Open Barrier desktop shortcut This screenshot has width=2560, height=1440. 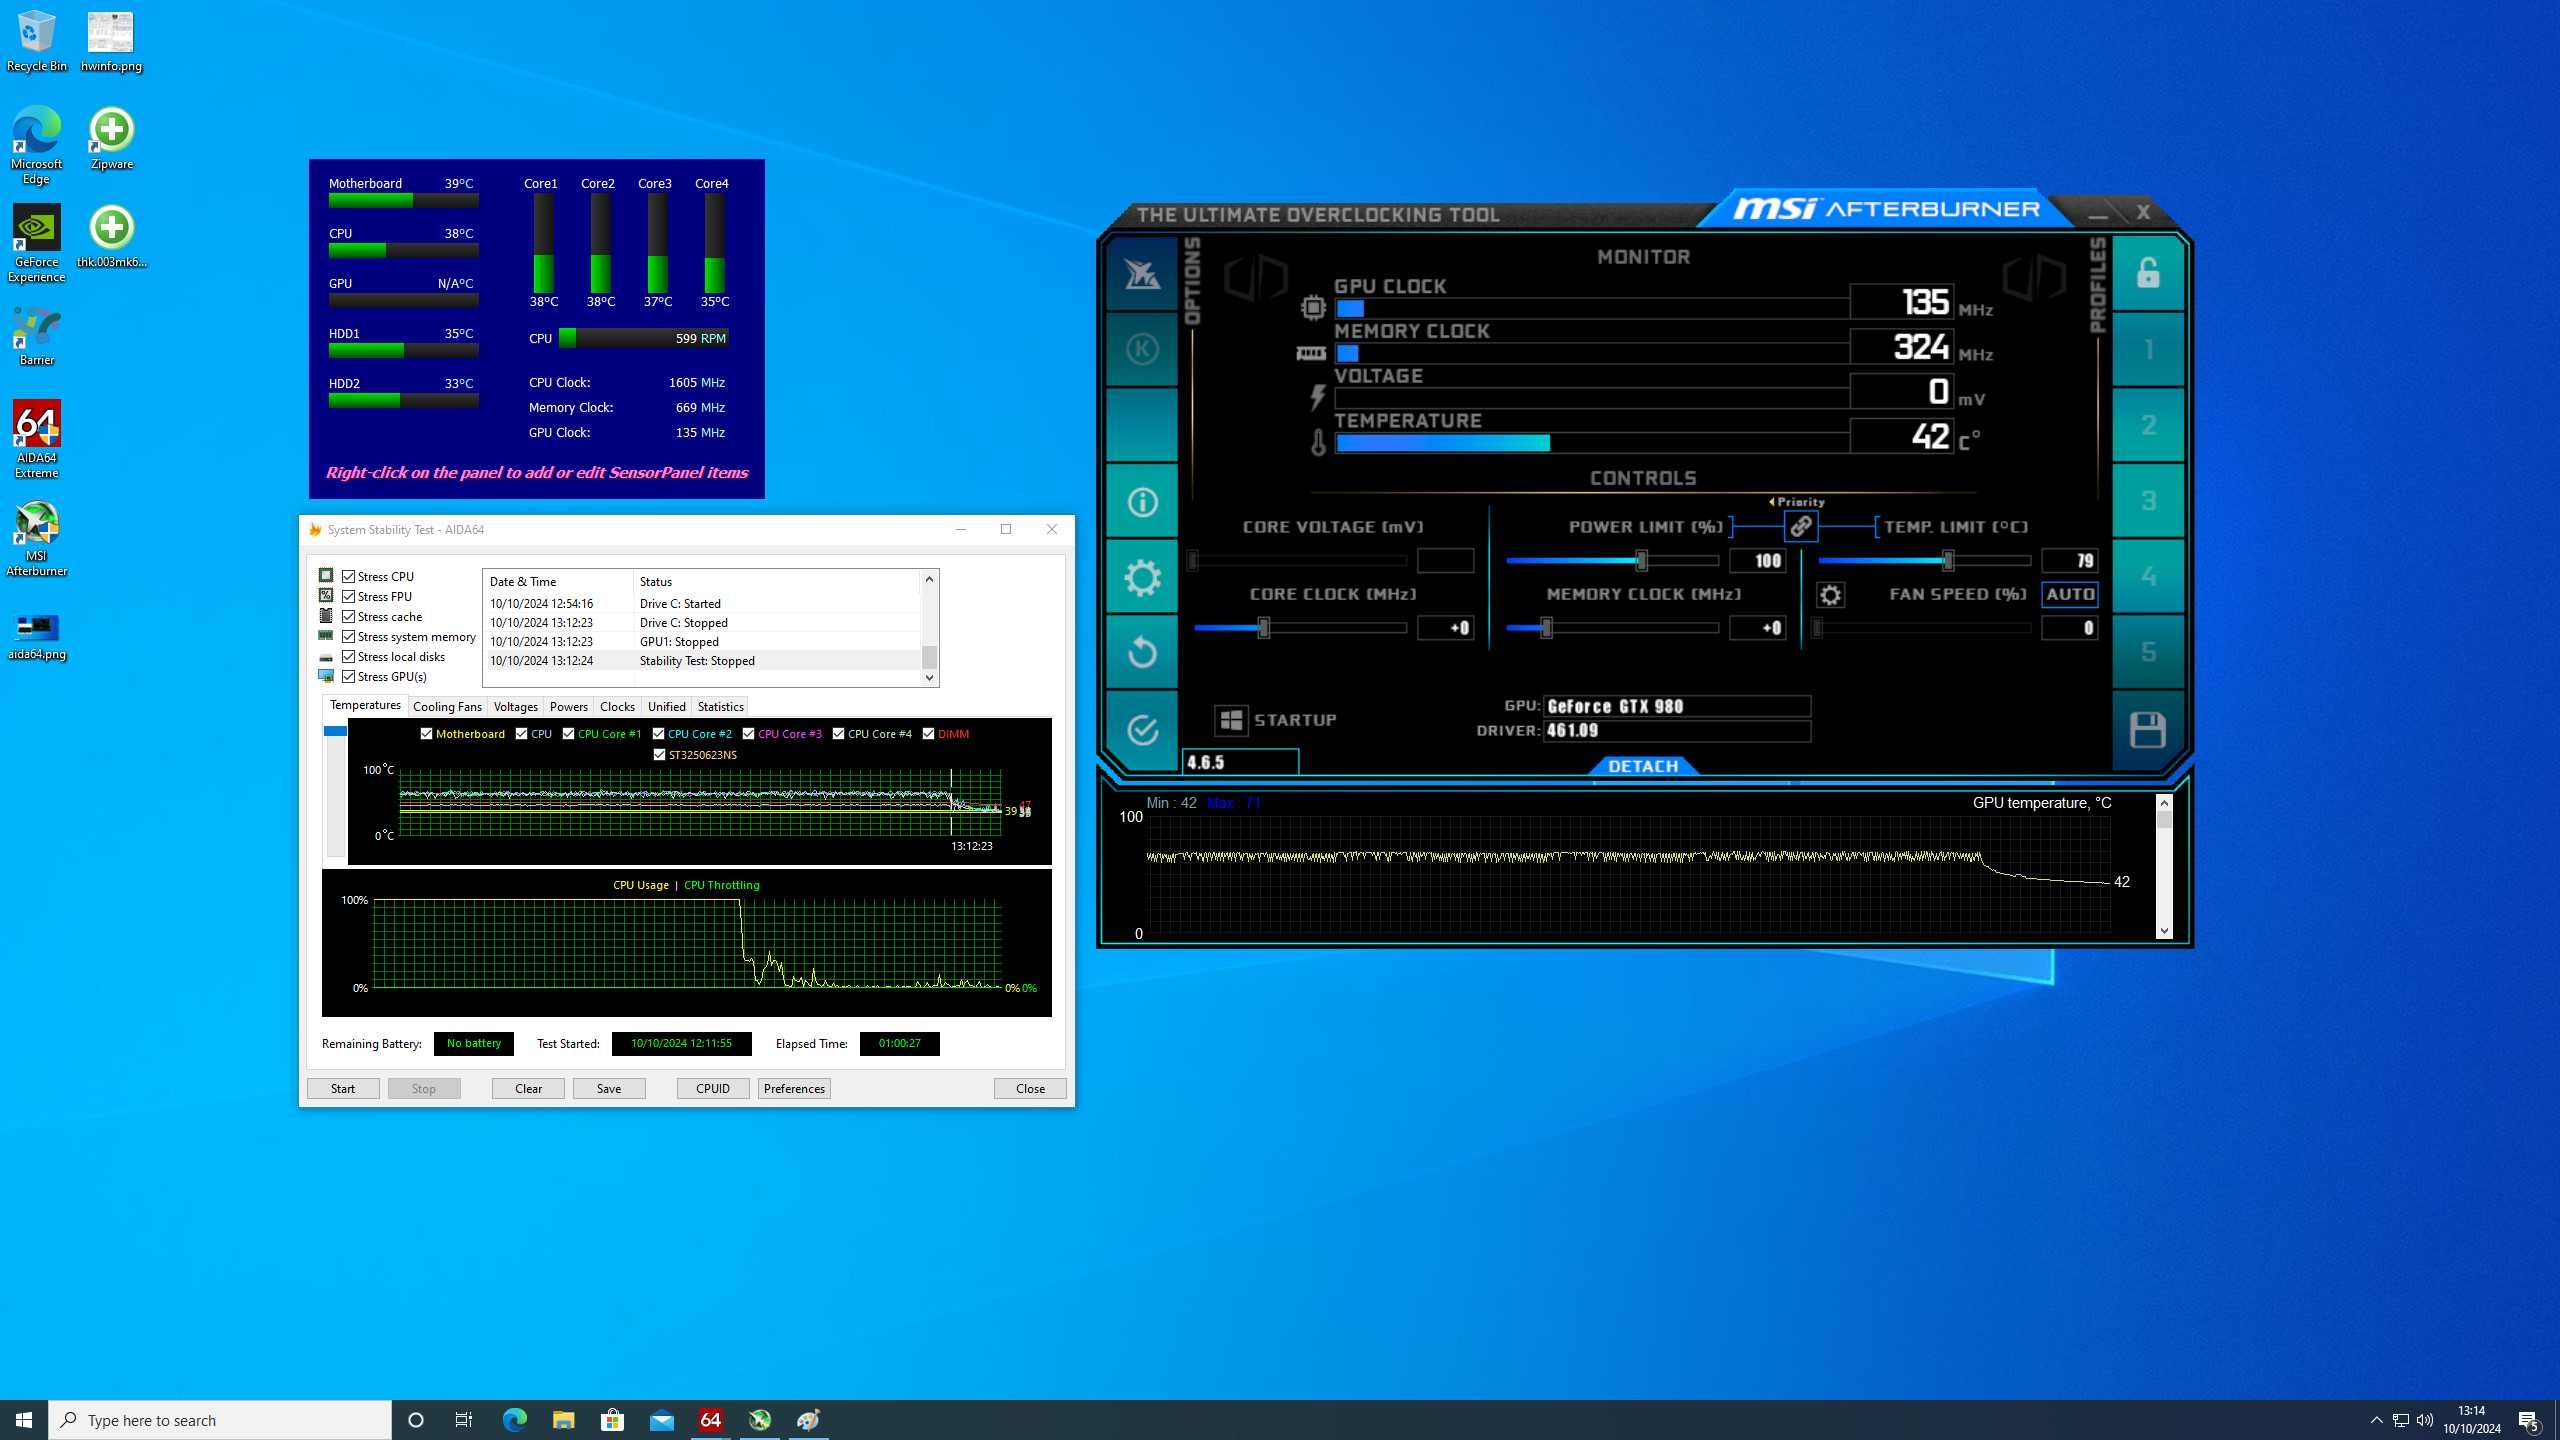click(x=36, y=337)
